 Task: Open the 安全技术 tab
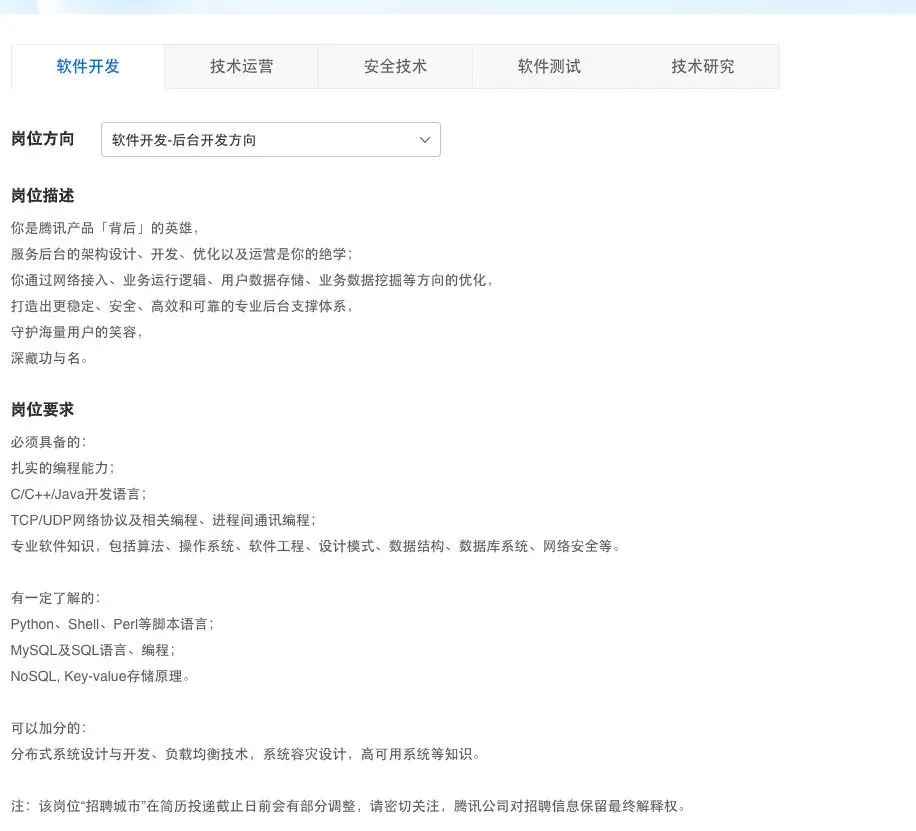point(395,66)
